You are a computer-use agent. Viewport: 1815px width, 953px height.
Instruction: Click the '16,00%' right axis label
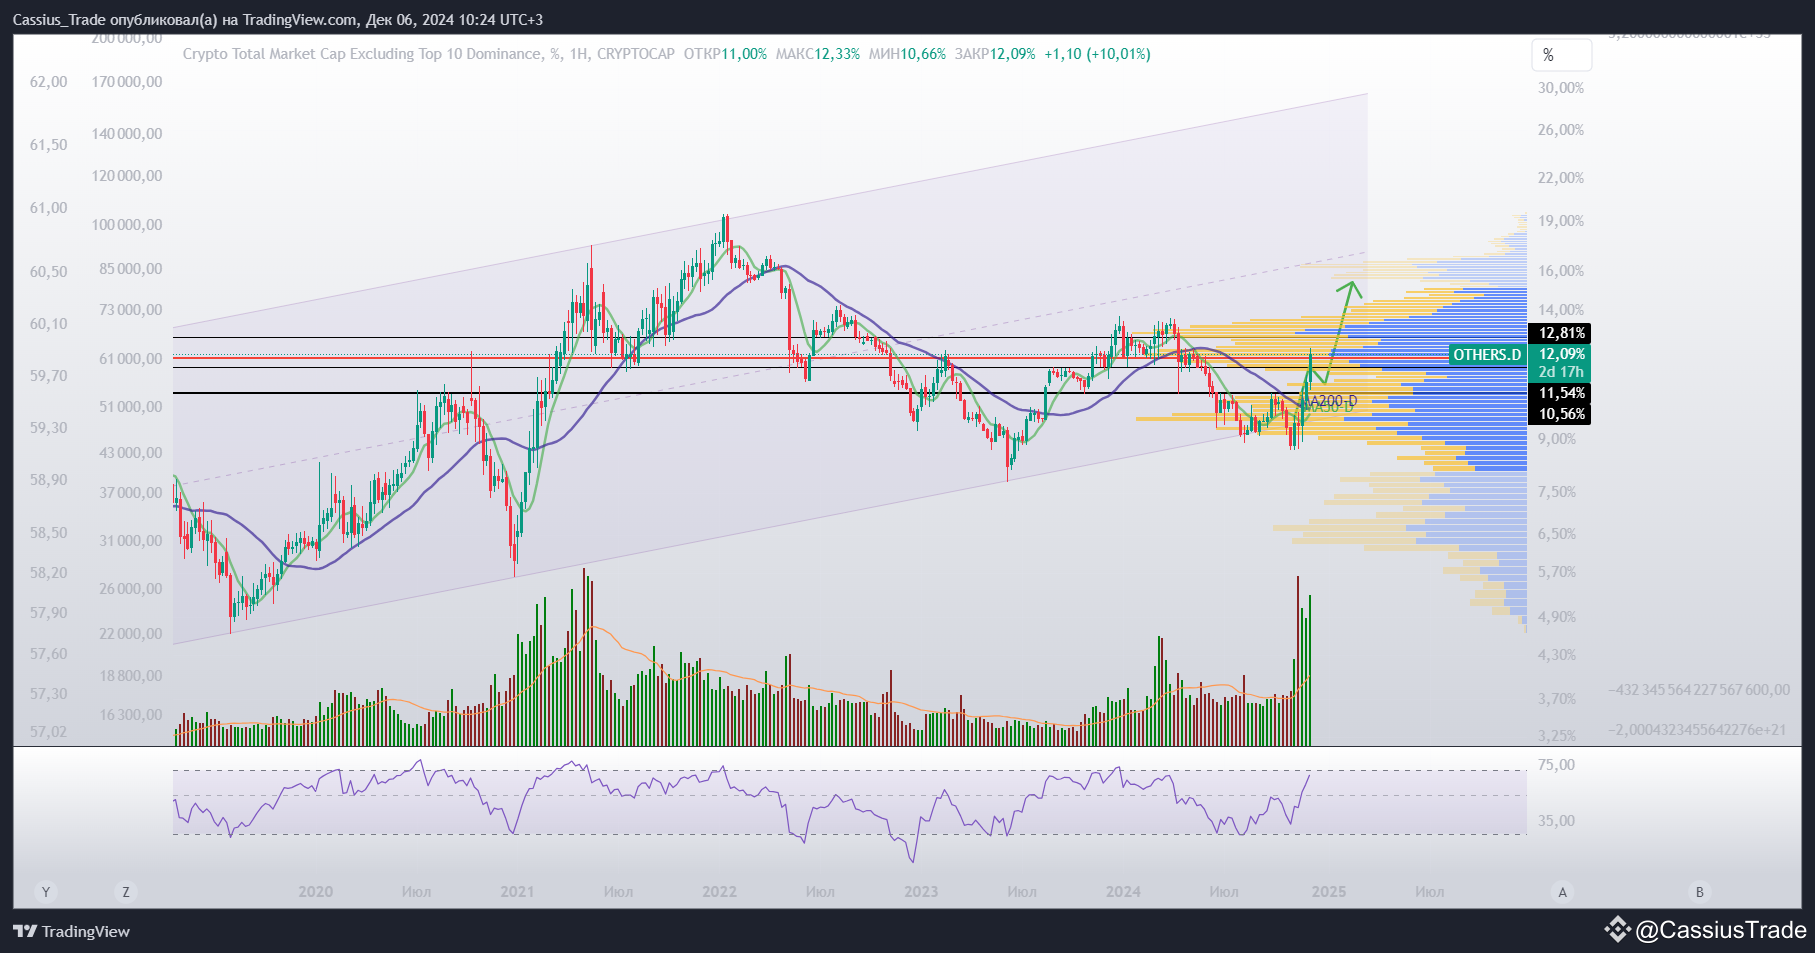coord(1561,271)
